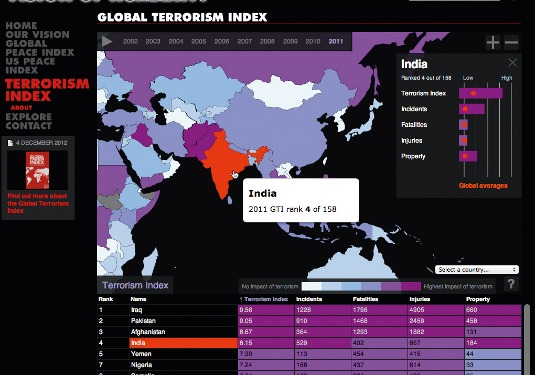
Task: Sort table by Incidents column
Action: pyautogui.click(x=309, y=299)
